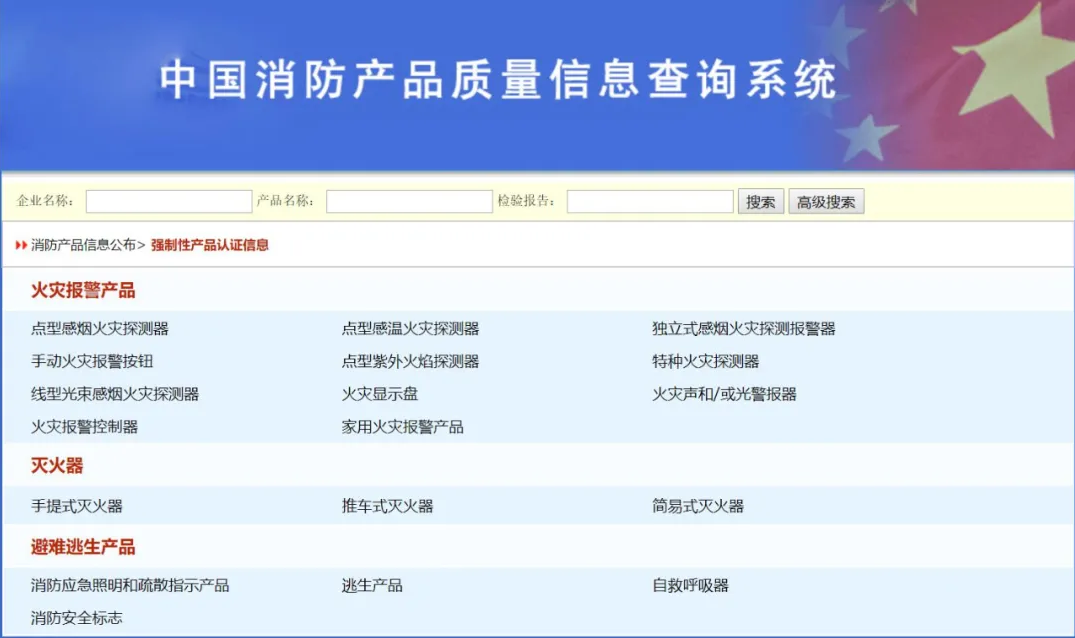Select 手动火灾报警按钮
1075x638 pixels.
(90, 361)
